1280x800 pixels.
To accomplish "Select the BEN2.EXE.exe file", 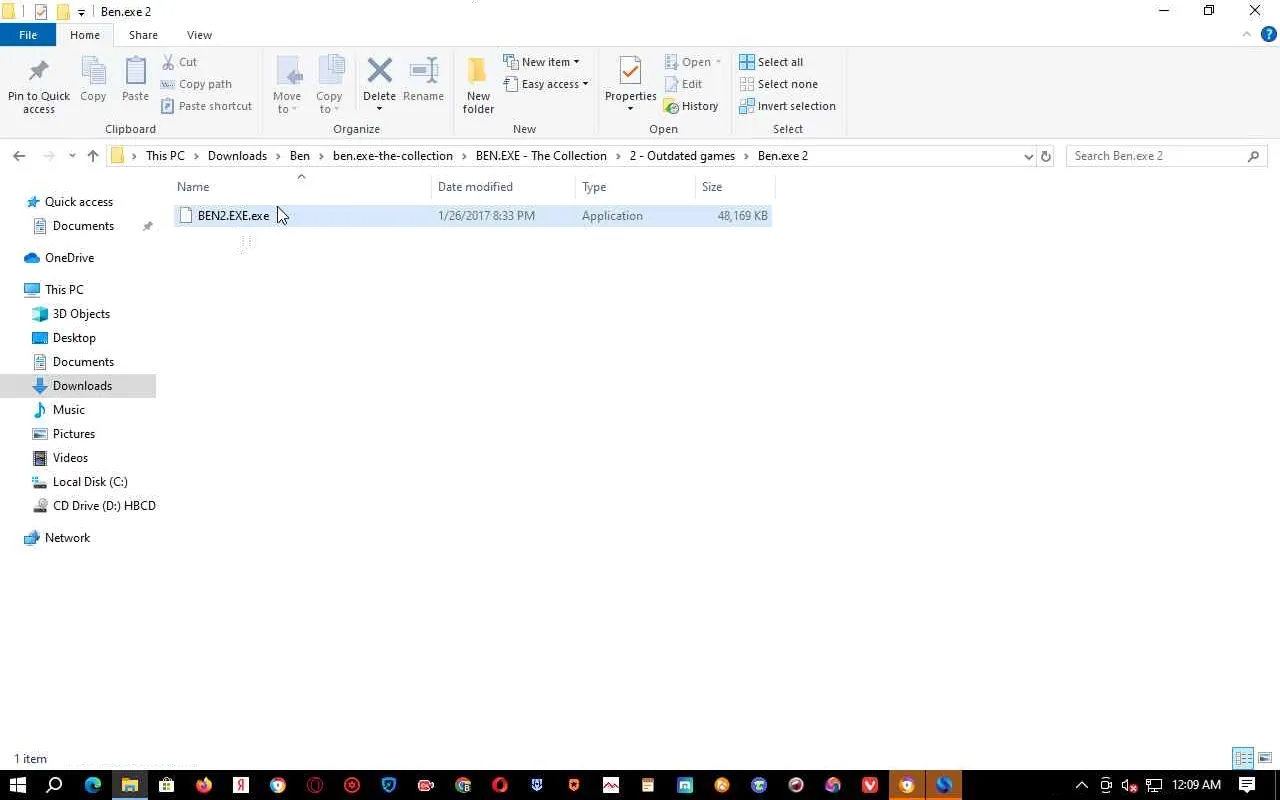I will 473,216.
